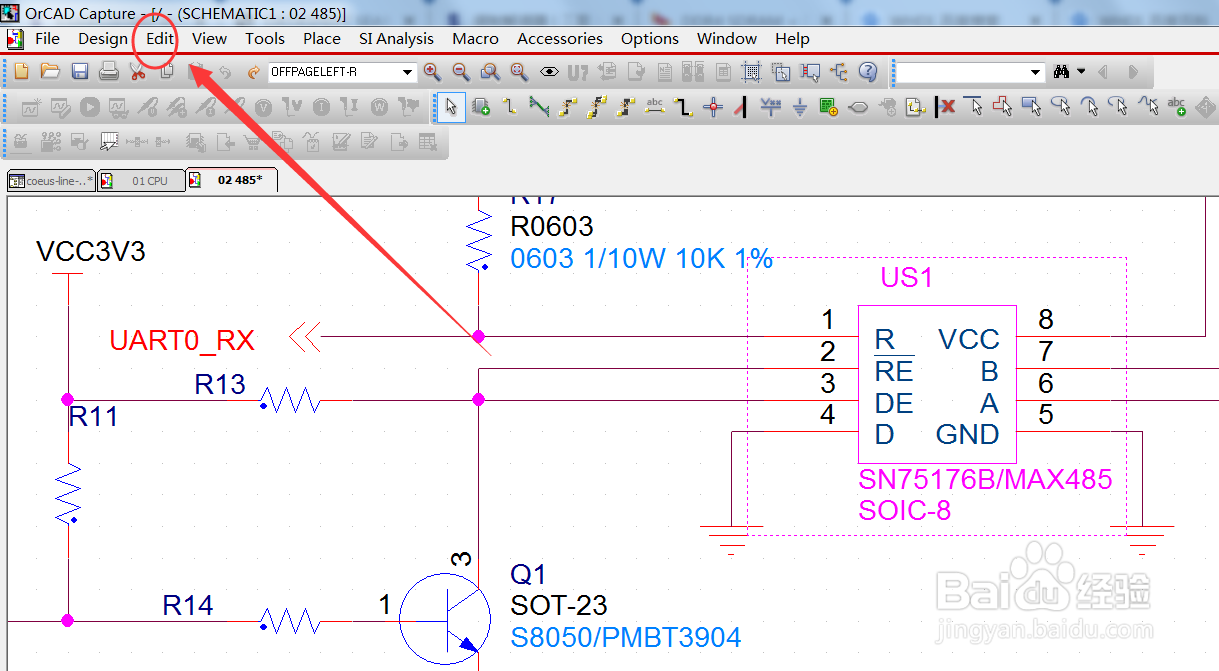Screen dimensions: 1219x671
Task: Open help with the question mark icon
Action: click(868, 72)
